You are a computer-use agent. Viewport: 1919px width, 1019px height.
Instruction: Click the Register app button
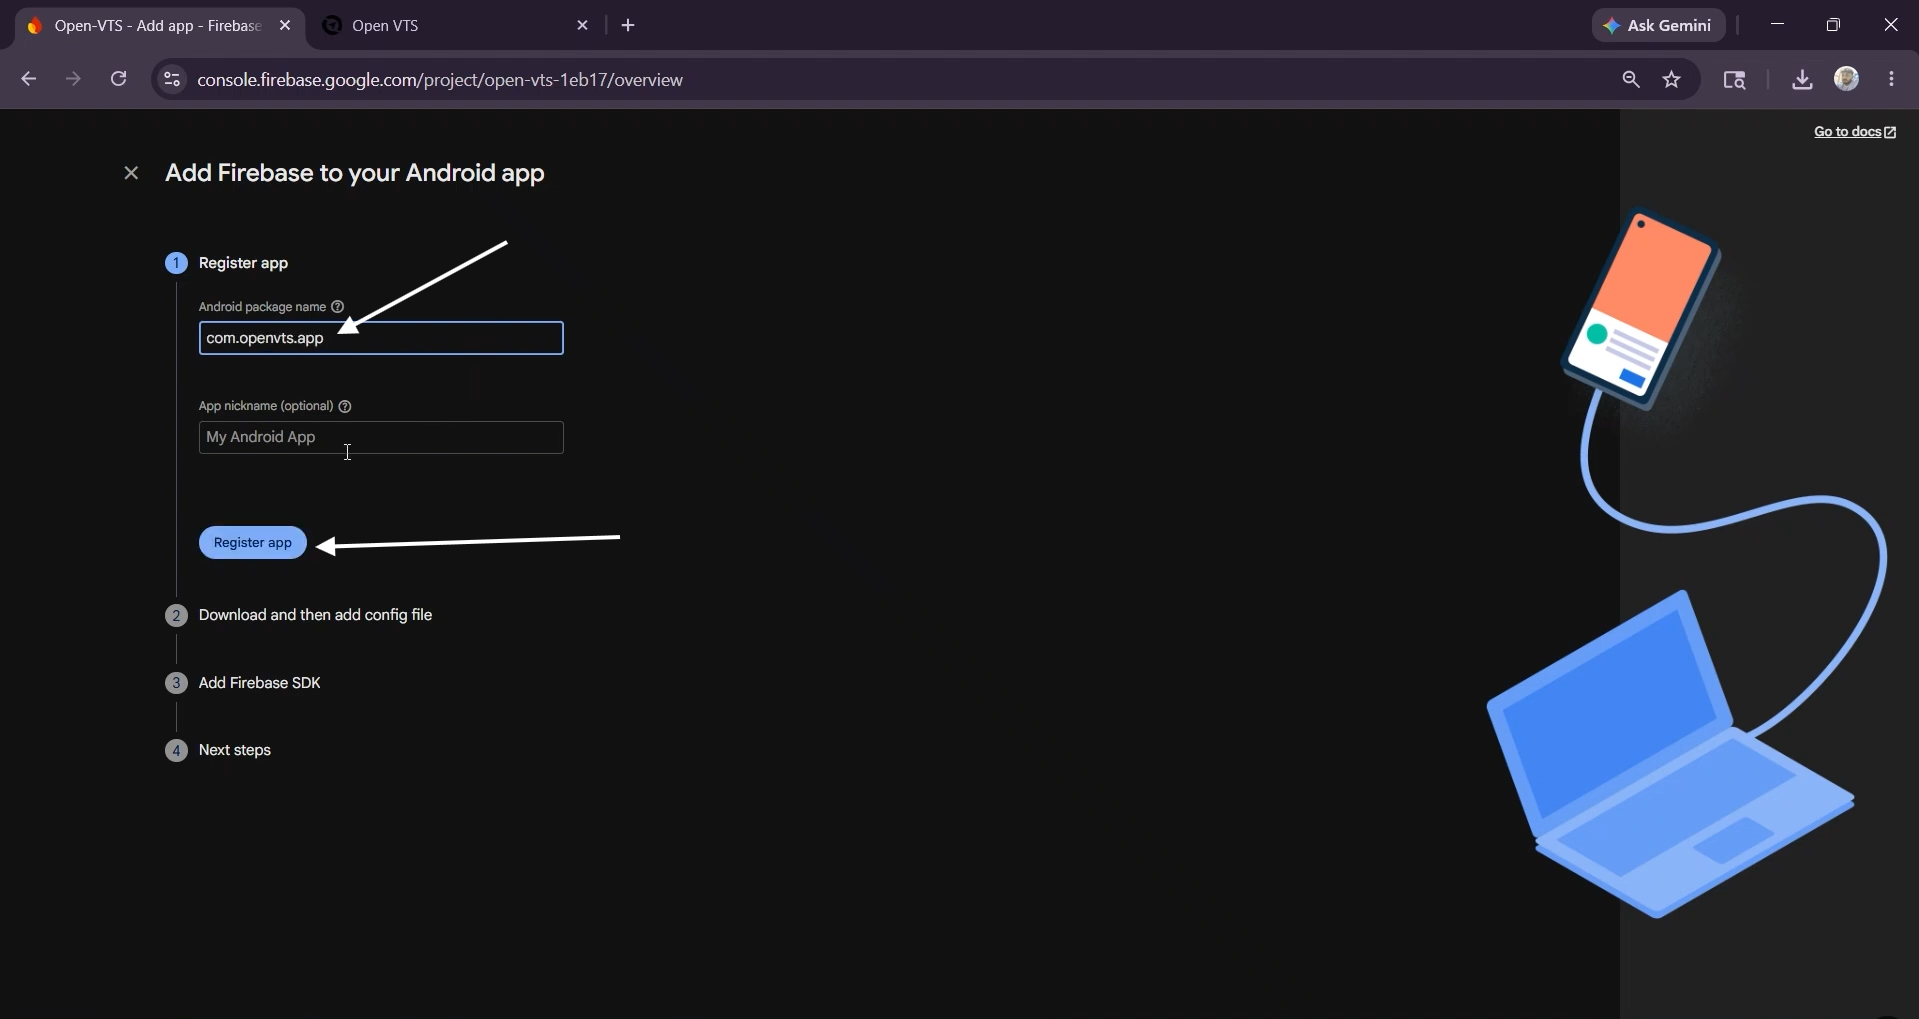pyautogui.click(x=253, y=543)
